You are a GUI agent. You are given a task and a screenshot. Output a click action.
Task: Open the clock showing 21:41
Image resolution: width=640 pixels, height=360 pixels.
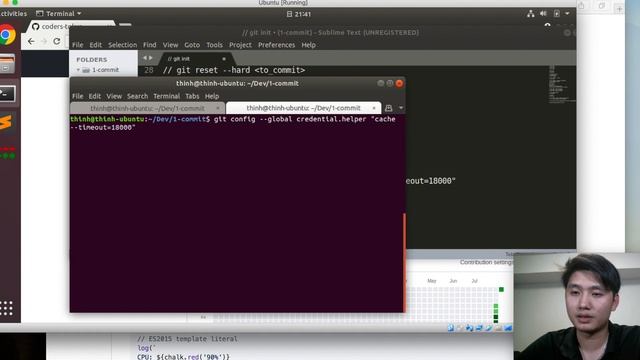[x=299, y=14]
